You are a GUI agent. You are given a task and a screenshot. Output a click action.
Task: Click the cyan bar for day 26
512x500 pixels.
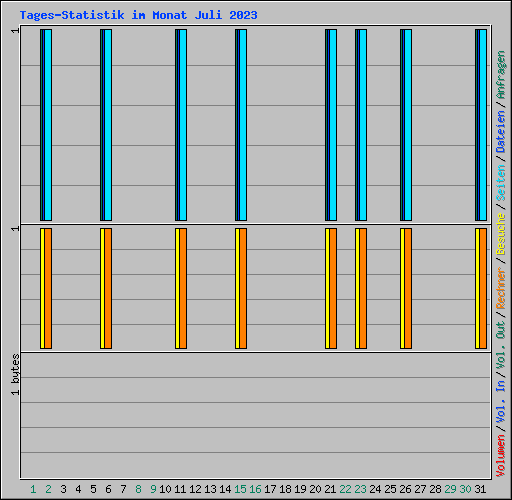408,125
